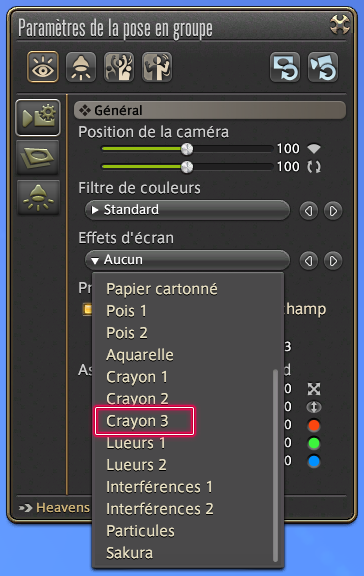Select next color filter arrow
364x576 pixels.
333,211
